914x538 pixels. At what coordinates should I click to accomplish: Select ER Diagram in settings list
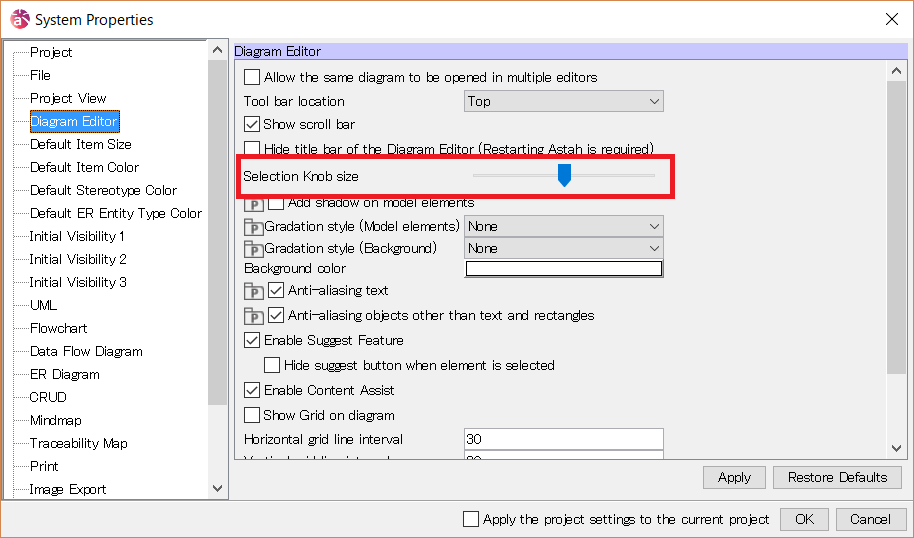point(64,374)
